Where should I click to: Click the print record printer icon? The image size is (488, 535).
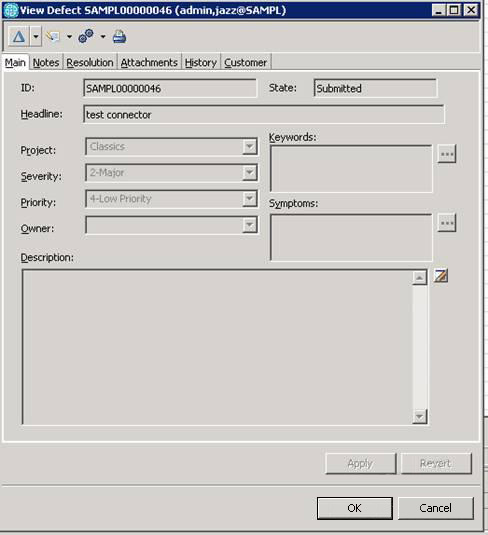pyautogui.click(x=119, y=37)
